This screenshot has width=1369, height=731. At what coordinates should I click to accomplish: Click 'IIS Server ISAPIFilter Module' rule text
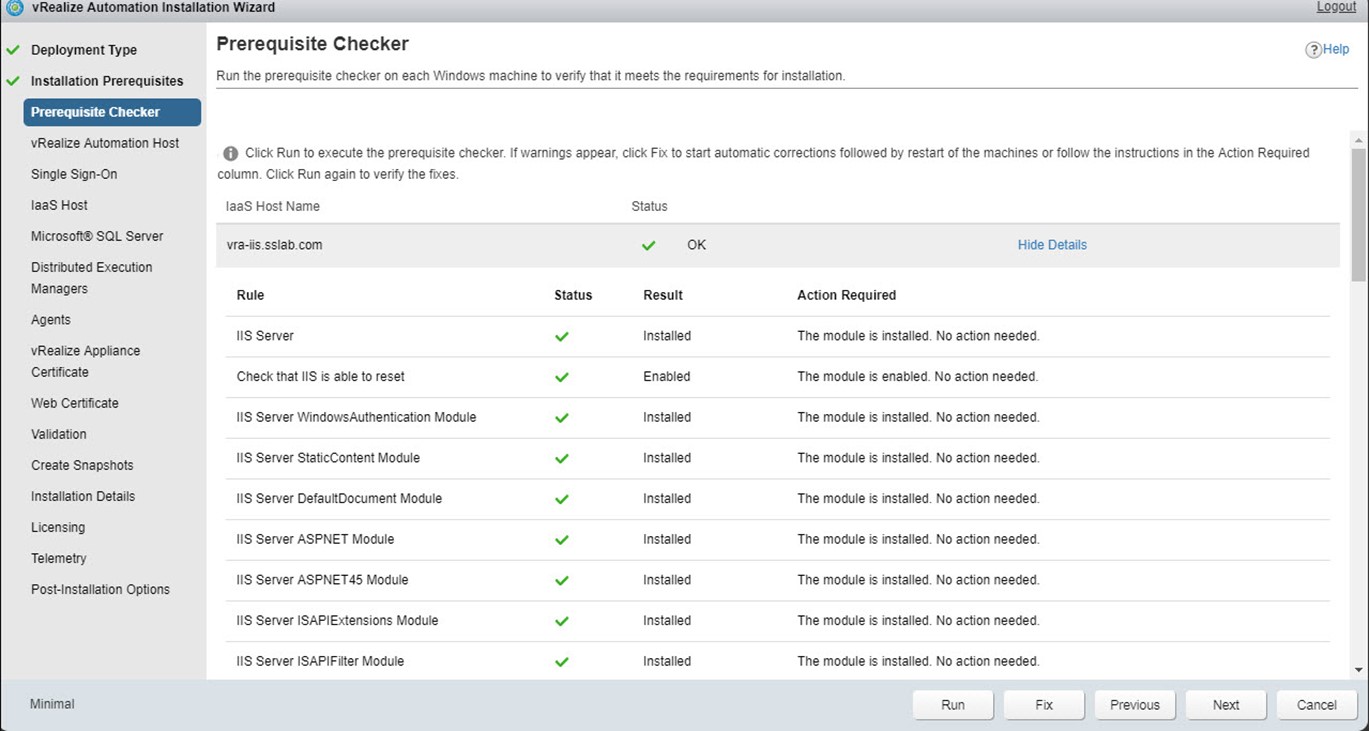tap(320, 661)
